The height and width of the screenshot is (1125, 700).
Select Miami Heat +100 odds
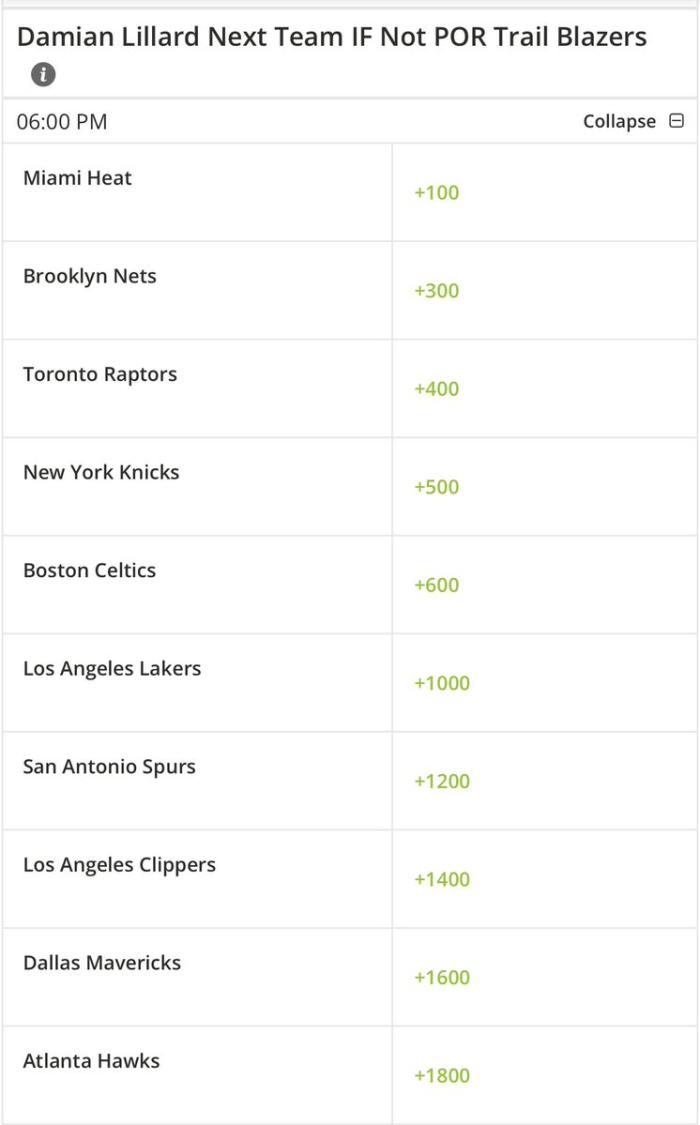(437, 193)
